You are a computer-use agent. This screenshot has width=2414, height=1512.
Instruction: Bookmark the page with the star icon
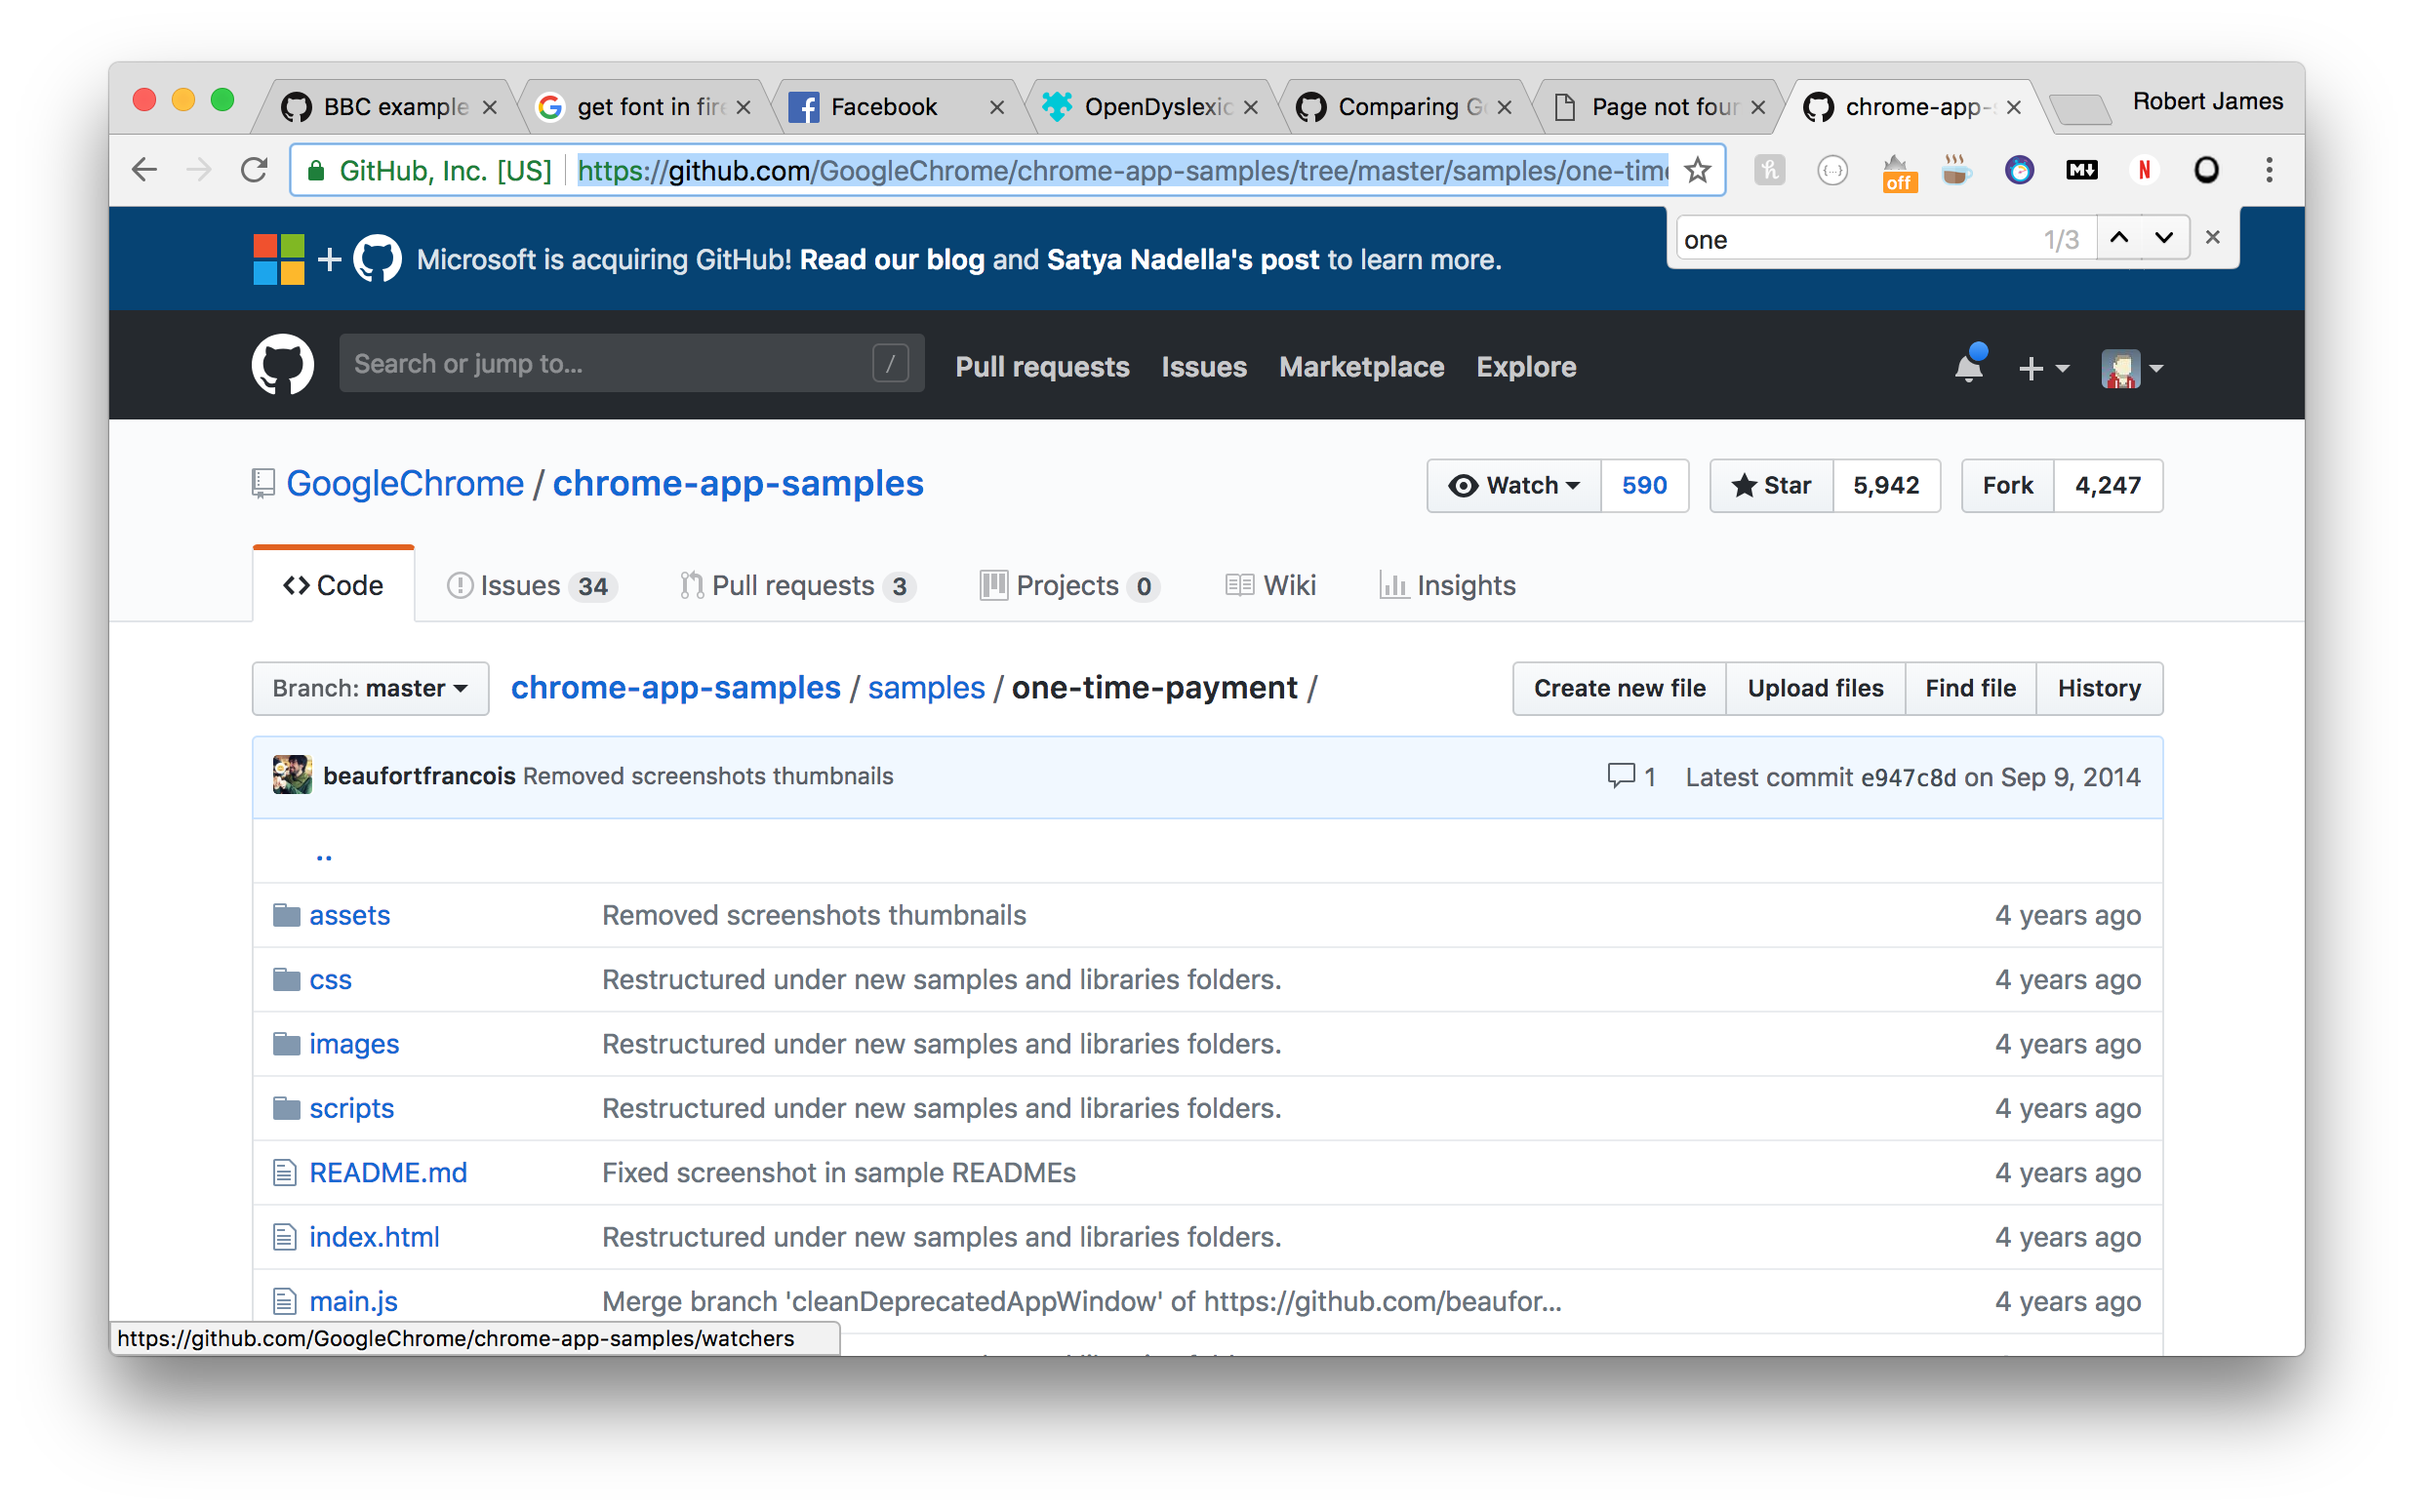[x=1697, y=170]
